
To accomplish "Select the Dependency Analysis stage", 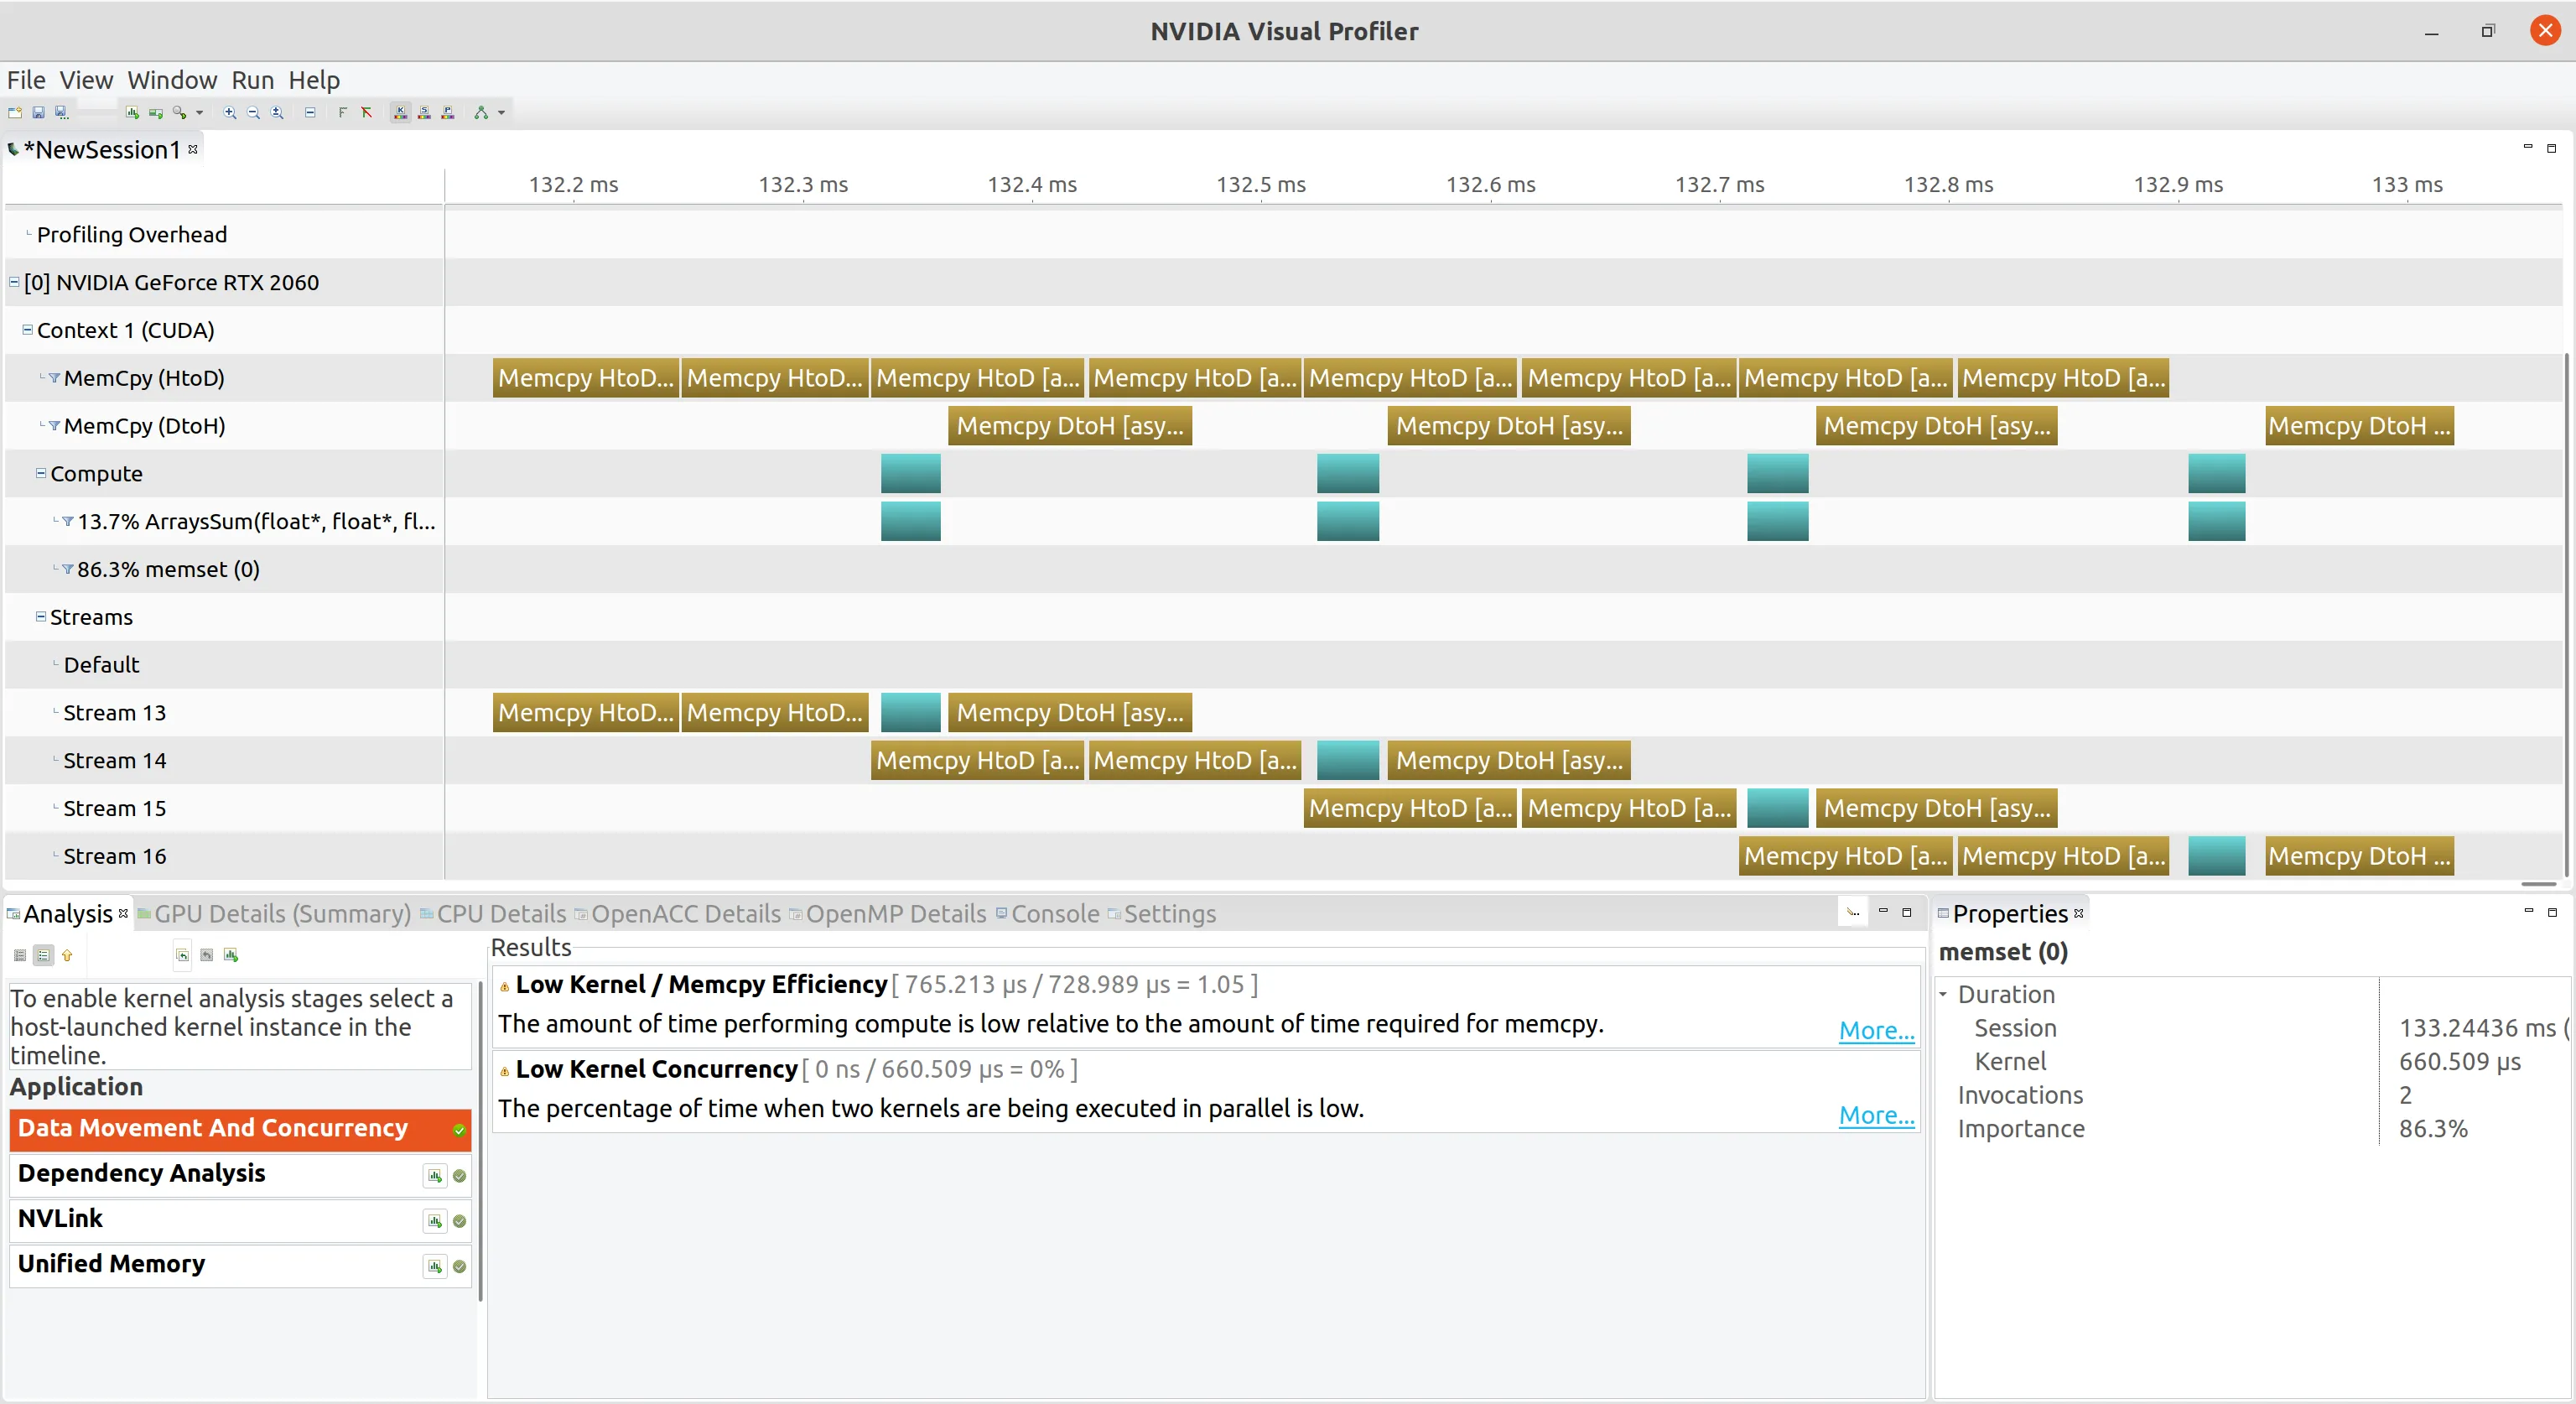I will click(x=240, y=1174).
